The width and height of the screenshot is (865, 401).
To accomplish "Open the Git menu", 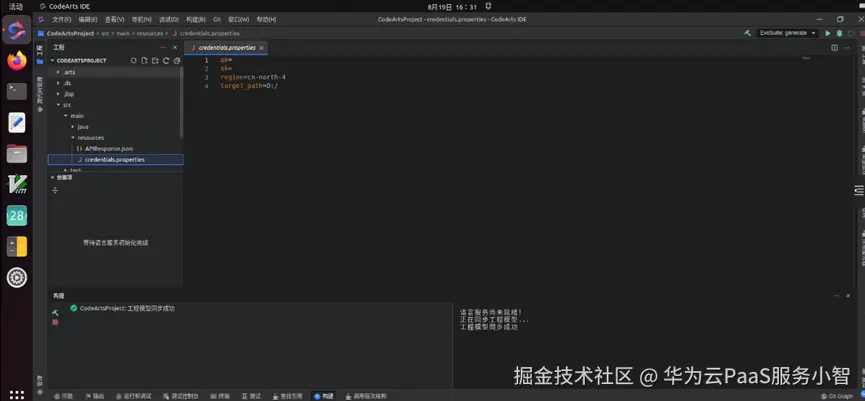I will click(x=217, y=19).
